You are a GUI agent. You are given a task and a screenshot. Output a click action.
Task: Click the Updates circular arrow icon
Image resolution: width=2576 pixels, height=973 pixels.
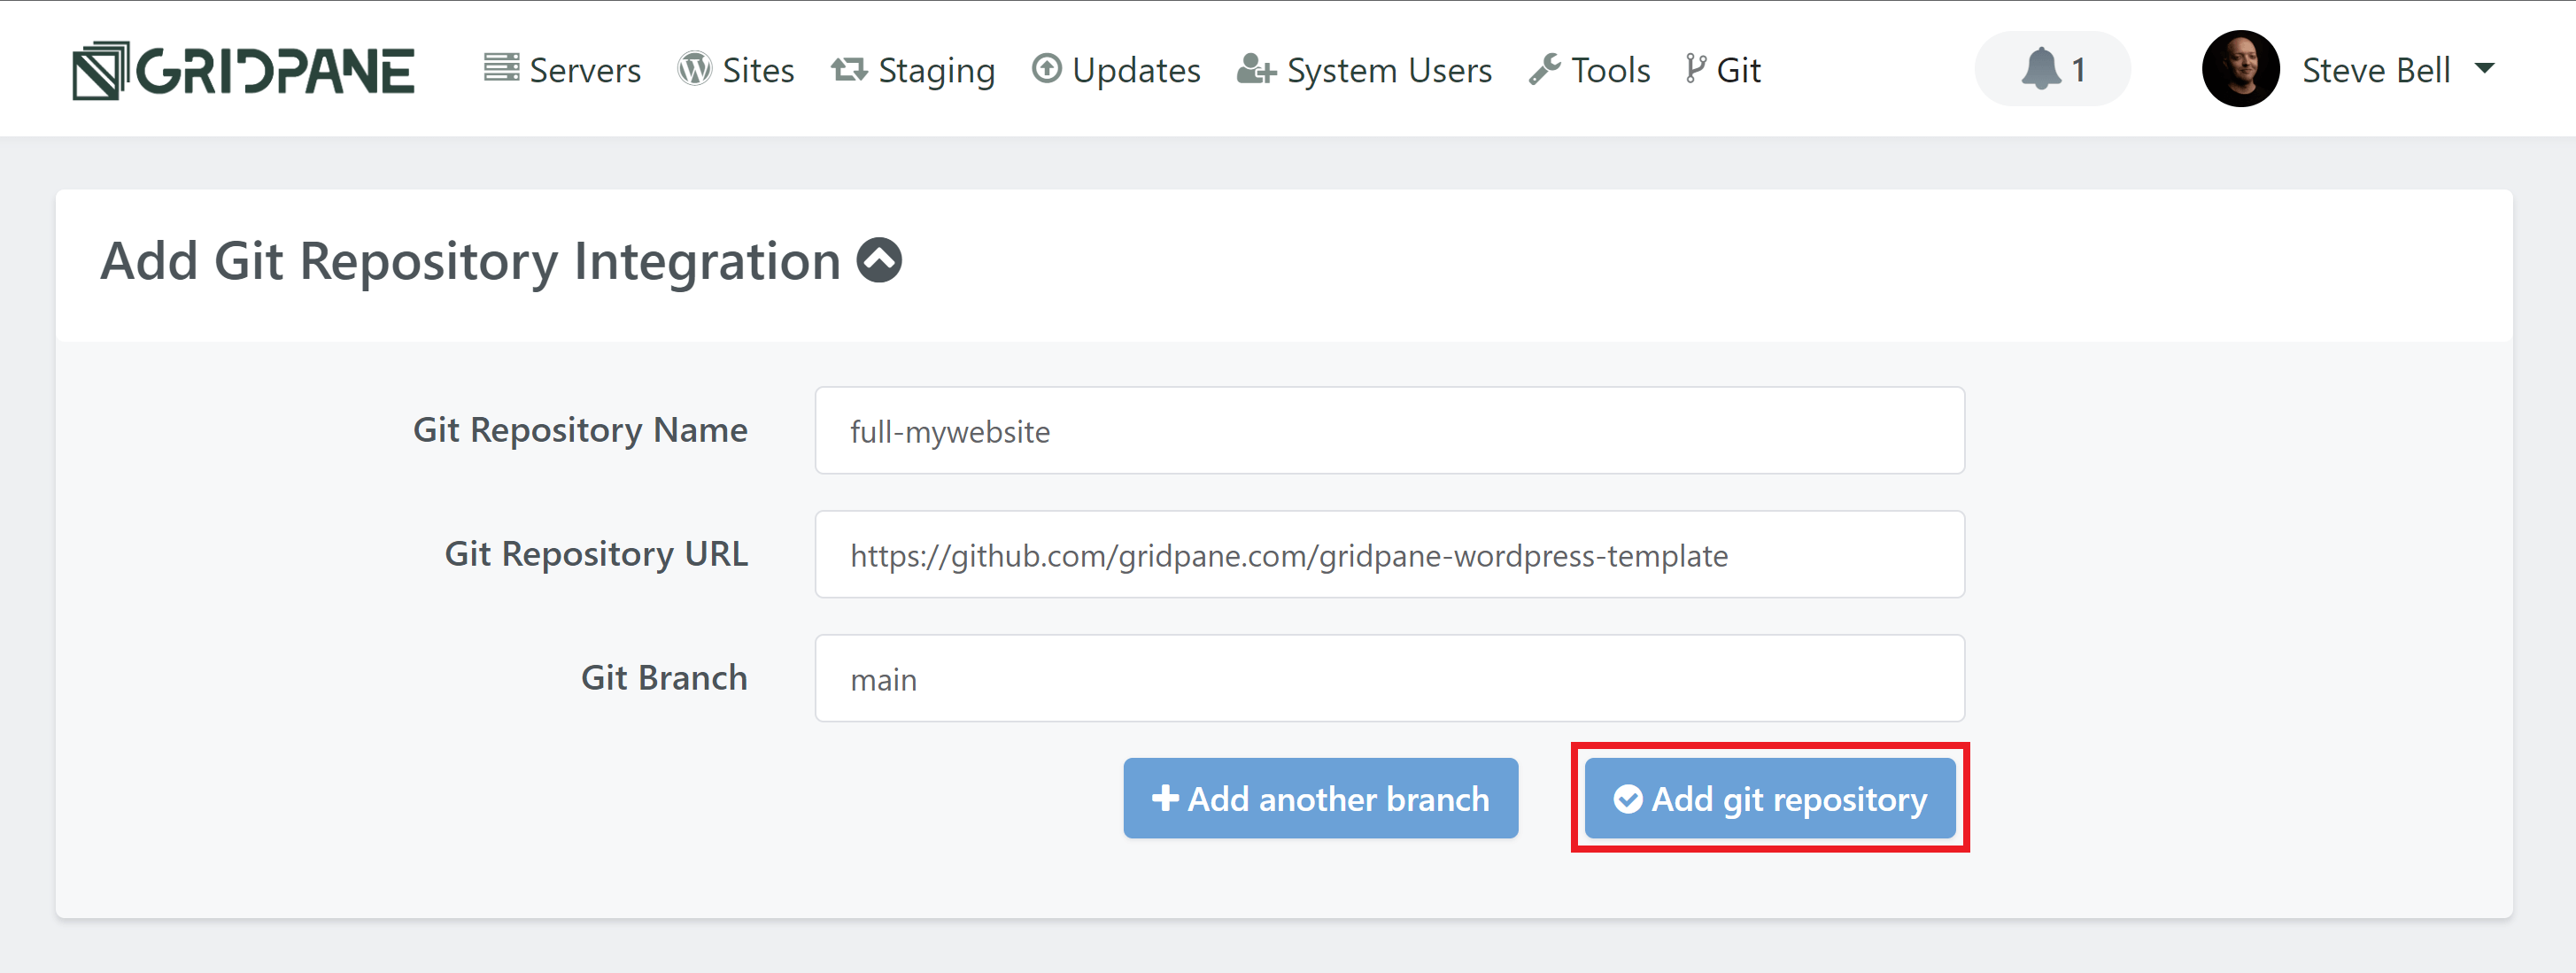1046,69
